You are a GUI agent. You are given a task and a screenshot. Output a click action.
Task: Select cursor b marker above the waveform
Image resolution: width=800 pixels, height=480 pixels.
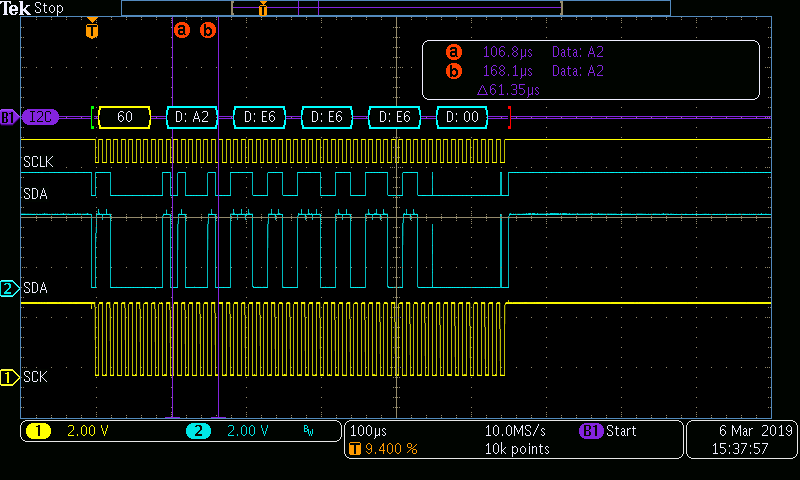point(208,30)
